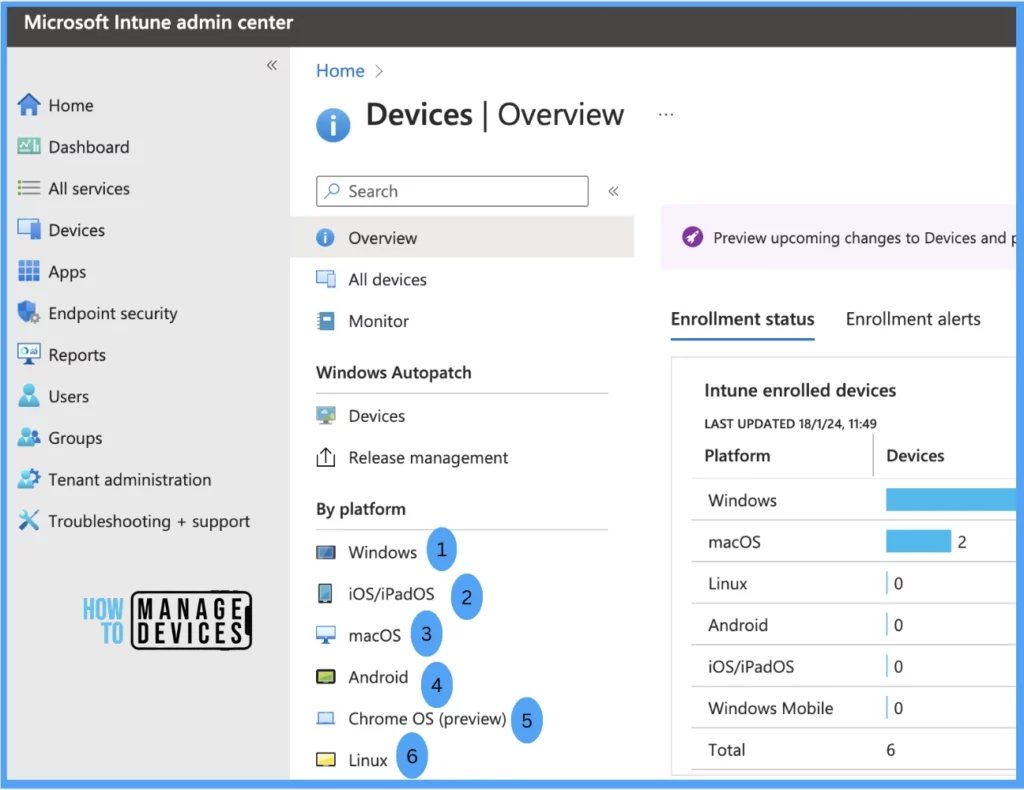1024x790 pixels.
Task: Open the Monitor menu entry
Action: coord(379,321)
